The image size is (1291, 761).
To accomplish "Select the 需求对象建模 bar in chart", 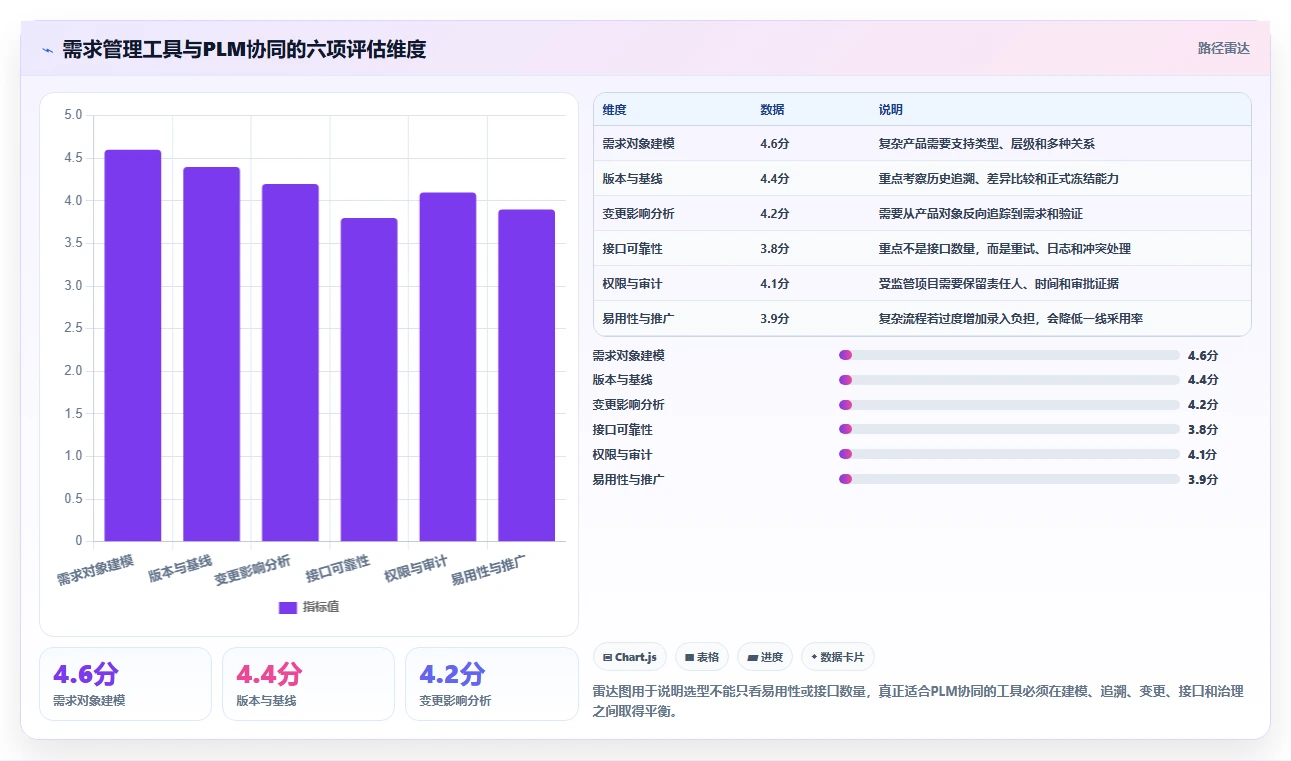I will 133,346.
